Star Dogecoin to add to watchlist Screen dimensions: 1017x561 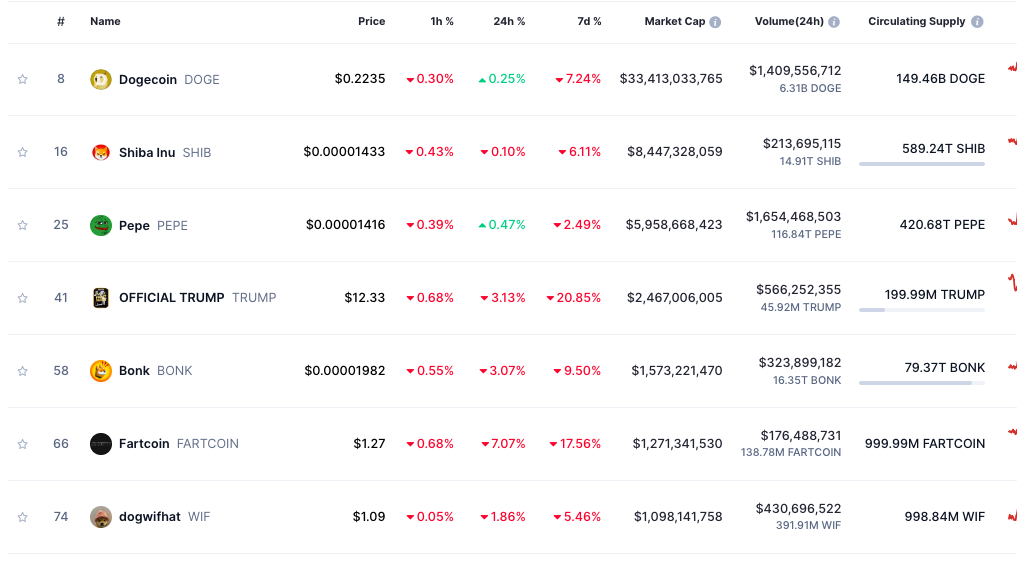coord(23,79)
